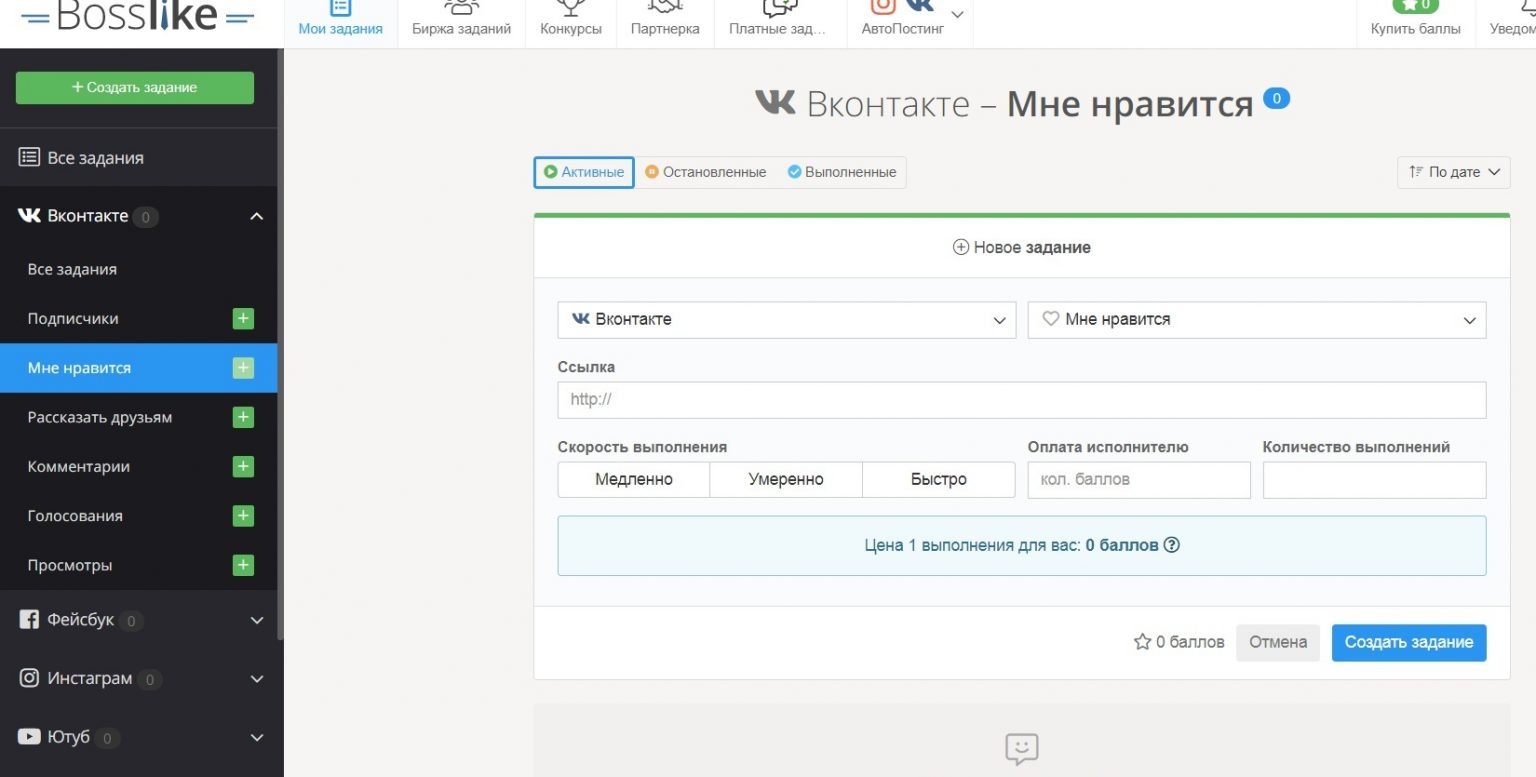Screen dimensions: 1536x777
Task: Click the green star points badge
Action: pos(1416,5)
